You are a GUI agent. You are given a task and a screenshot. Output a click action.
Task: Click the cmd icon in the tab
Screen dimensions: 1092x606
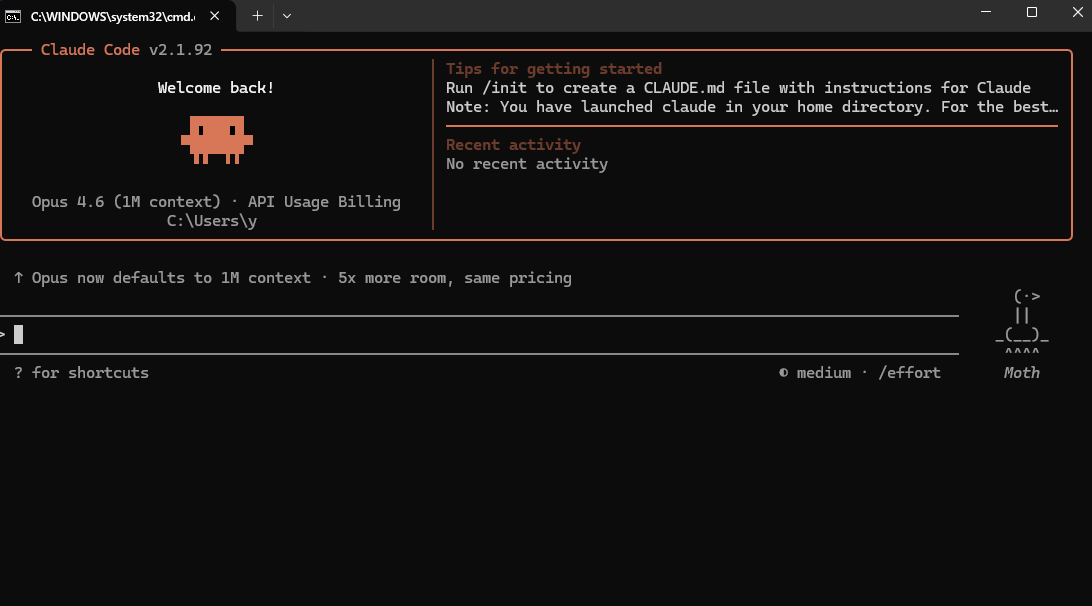pyautogui.click(x=13, y=16)
